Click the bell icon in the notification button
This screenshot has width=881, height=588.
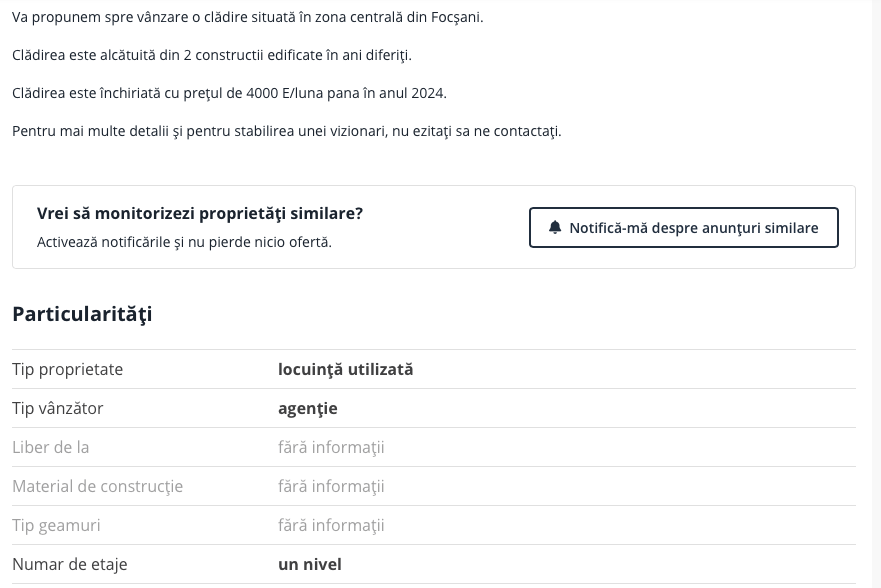[x=556, y=228]
